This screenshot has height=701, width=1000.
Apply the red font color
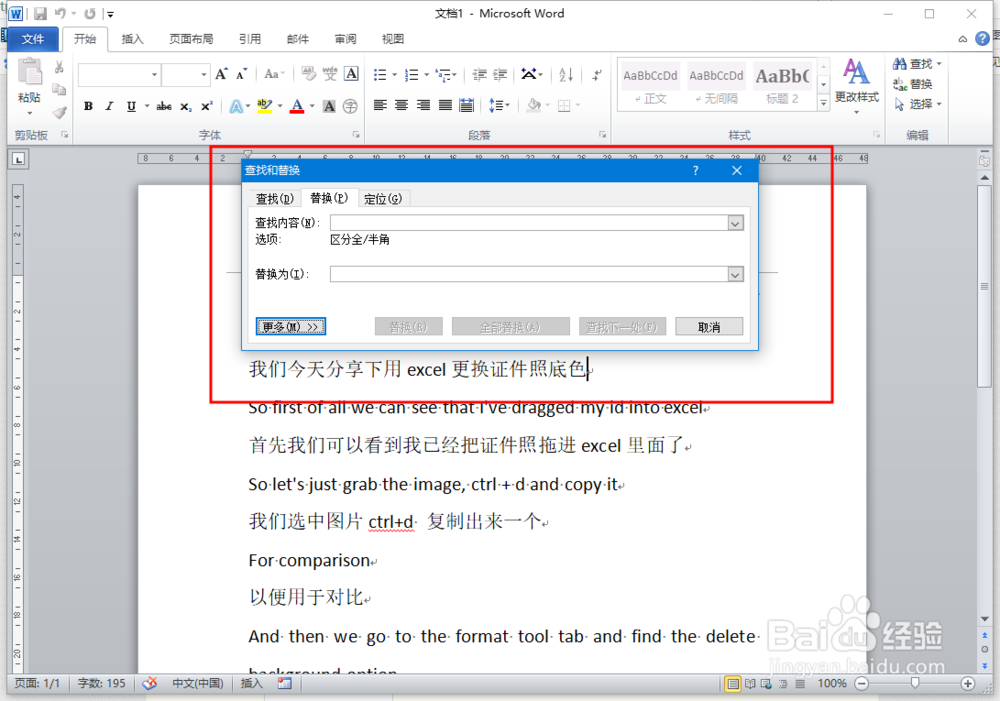point(297,106)
